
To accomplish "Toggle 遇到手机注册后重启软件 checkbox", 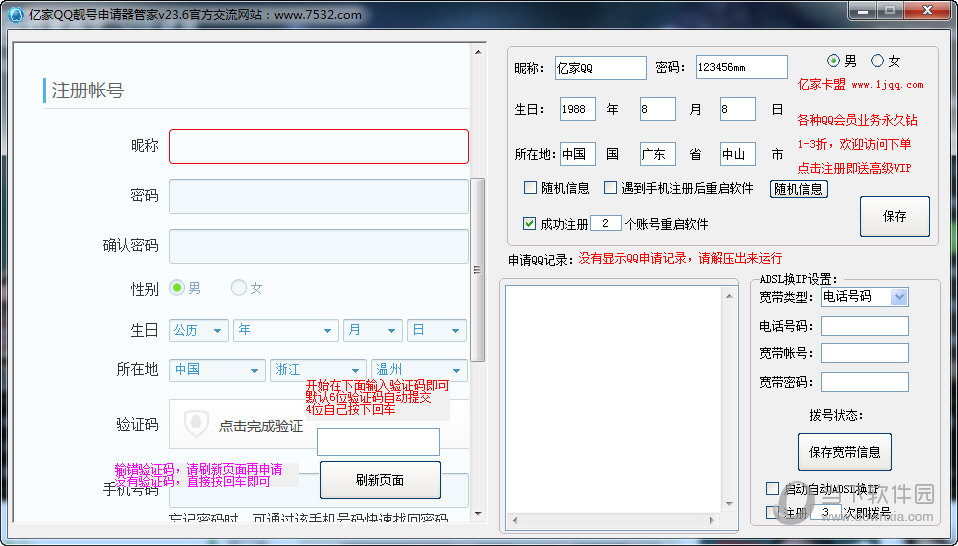I will (x=610, y=187).
